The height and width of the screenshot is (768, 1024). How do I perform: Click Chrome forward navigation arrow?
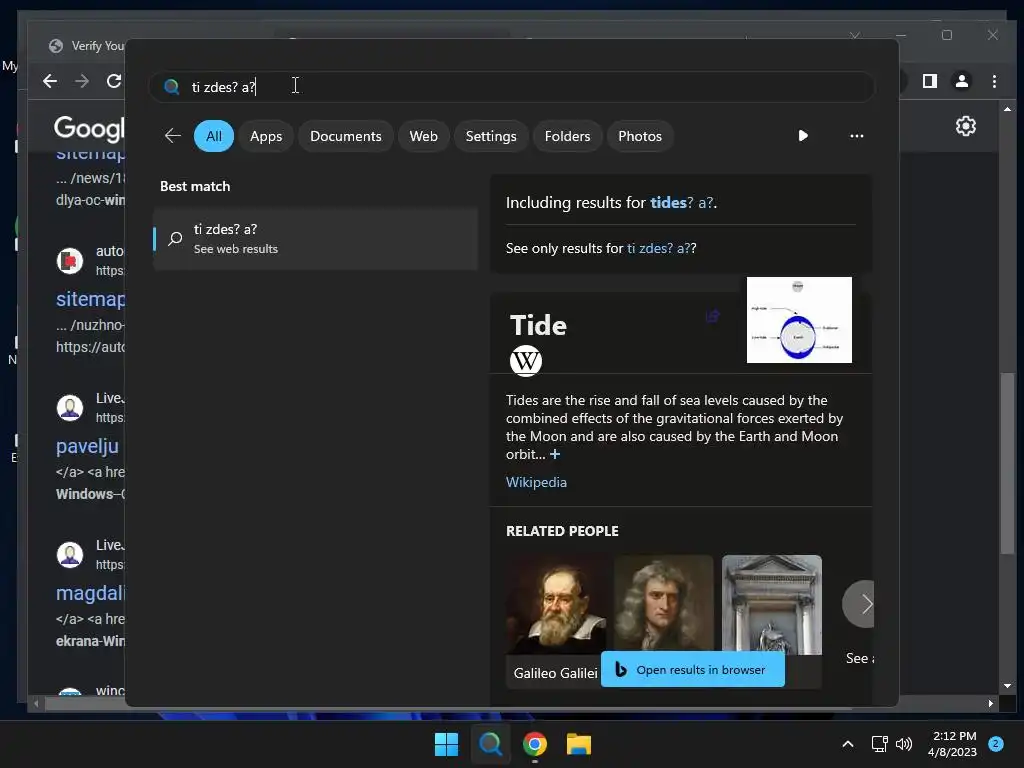pyautogui.click(x=82, y=81)
